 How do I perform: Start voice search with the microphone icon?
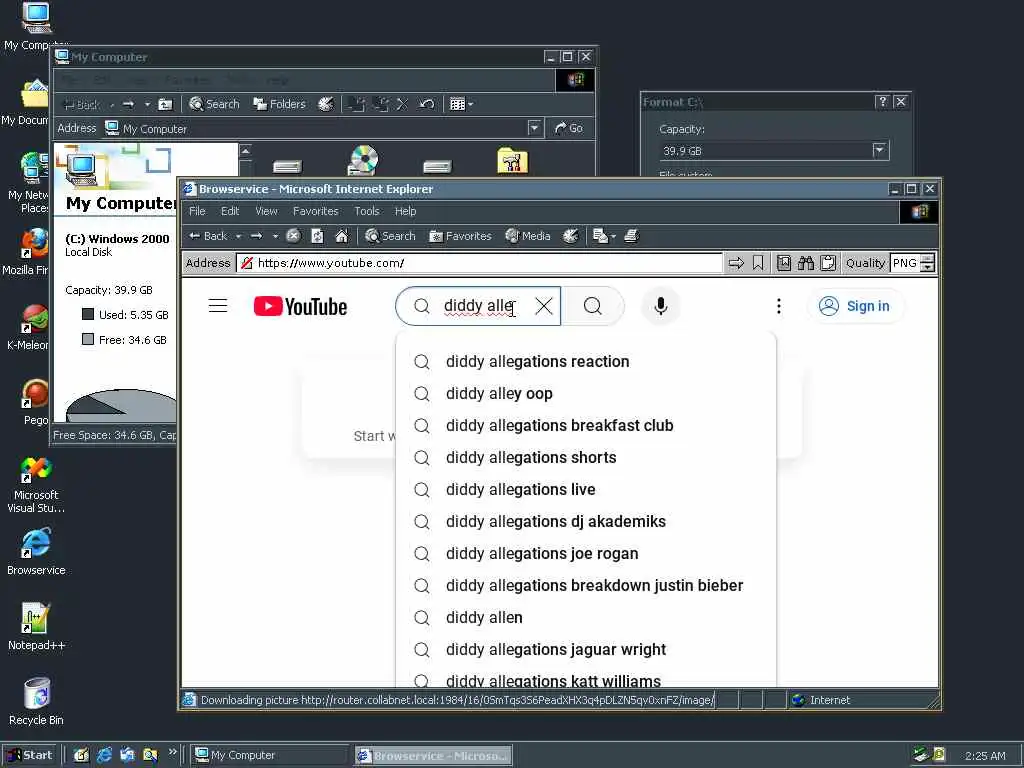click(x=660, y=306)
